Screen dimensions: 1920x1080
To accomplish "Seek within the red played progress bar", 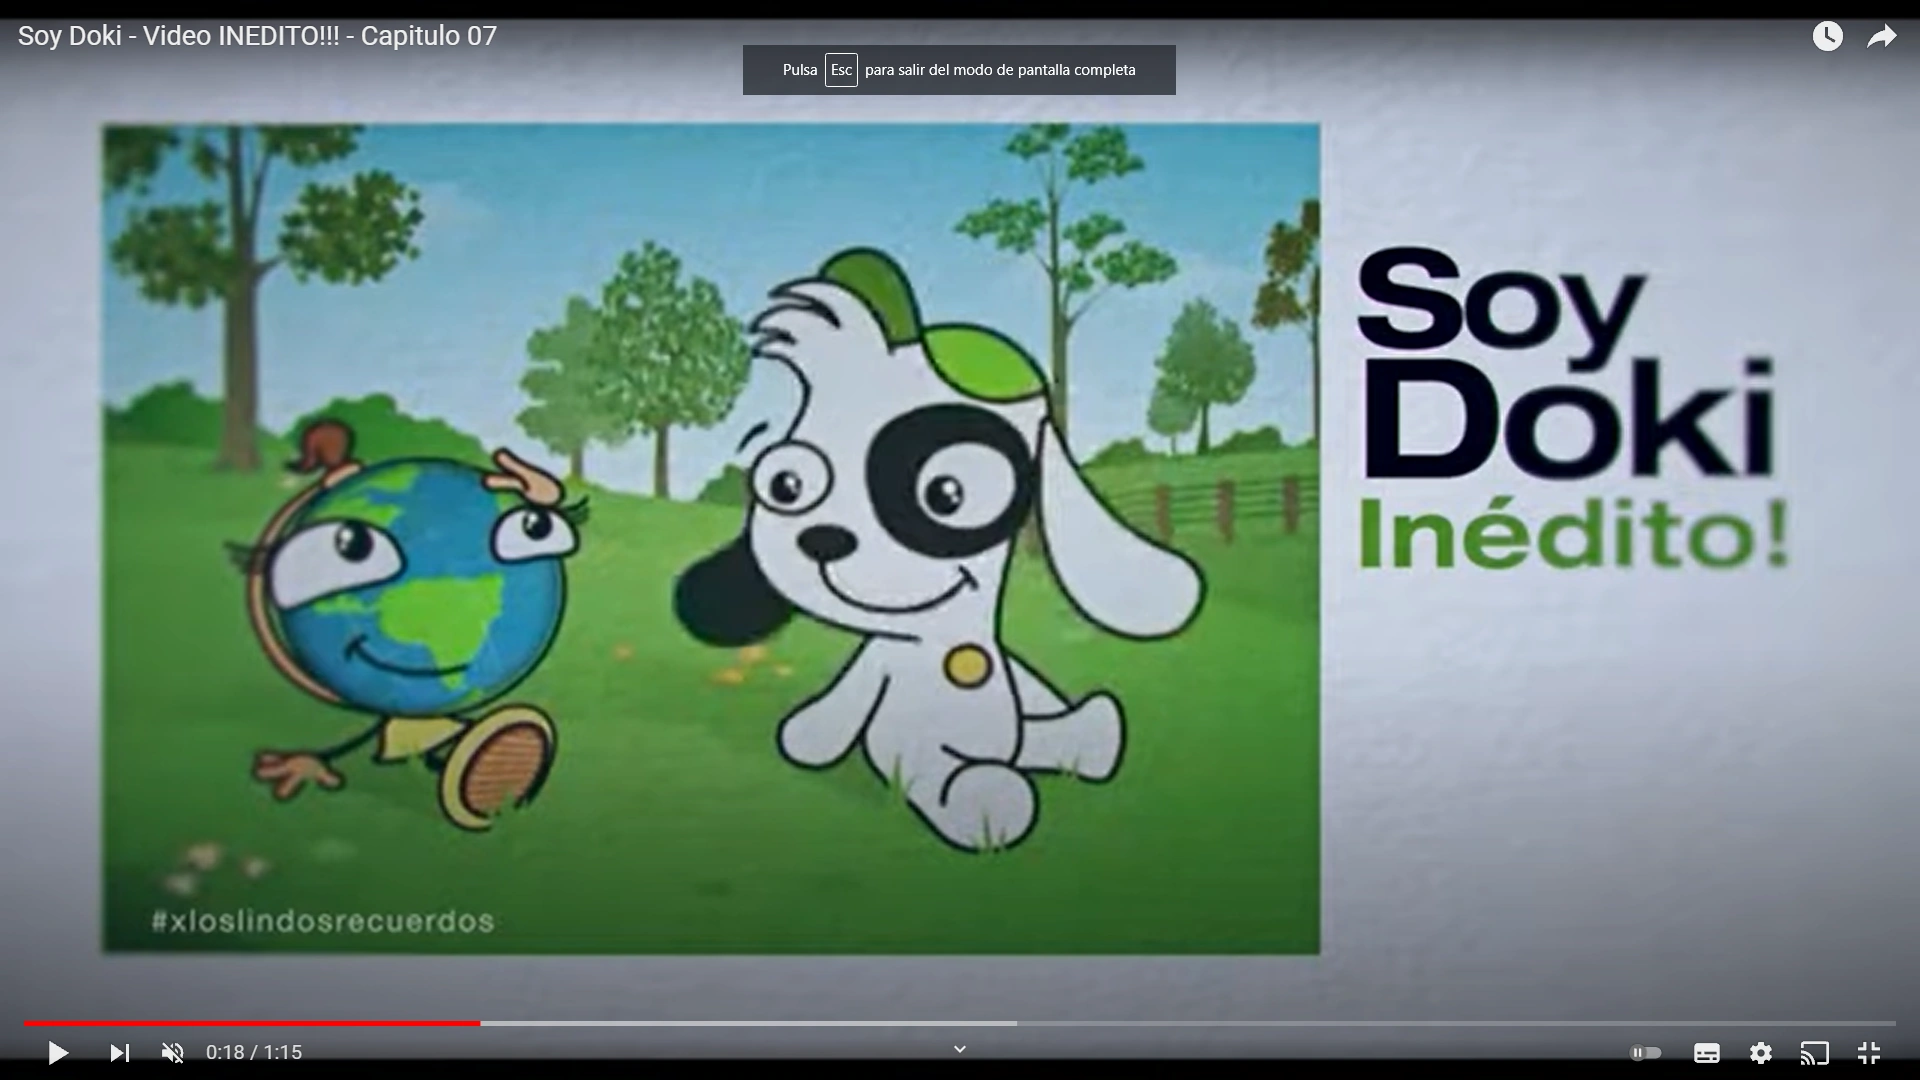I will tap(250, 1023).
